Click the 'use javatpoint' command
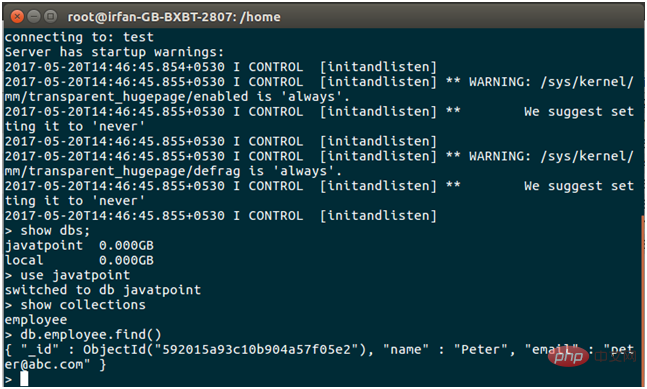The height and width of the screenshot is (389, 647). (x=68, y=275)
